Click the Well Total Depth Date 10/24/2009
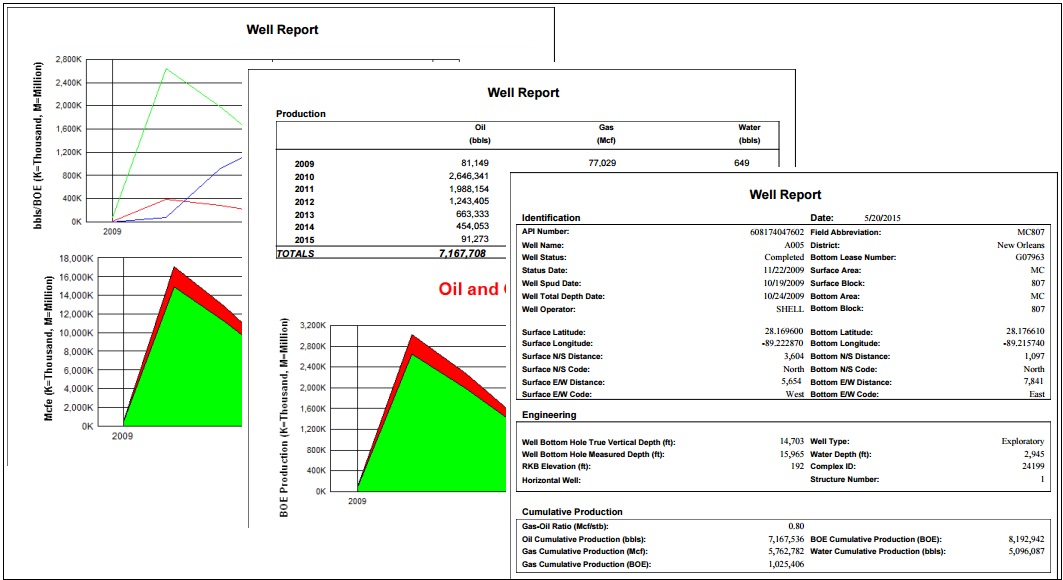1063x580 pixels. [782, 296]
